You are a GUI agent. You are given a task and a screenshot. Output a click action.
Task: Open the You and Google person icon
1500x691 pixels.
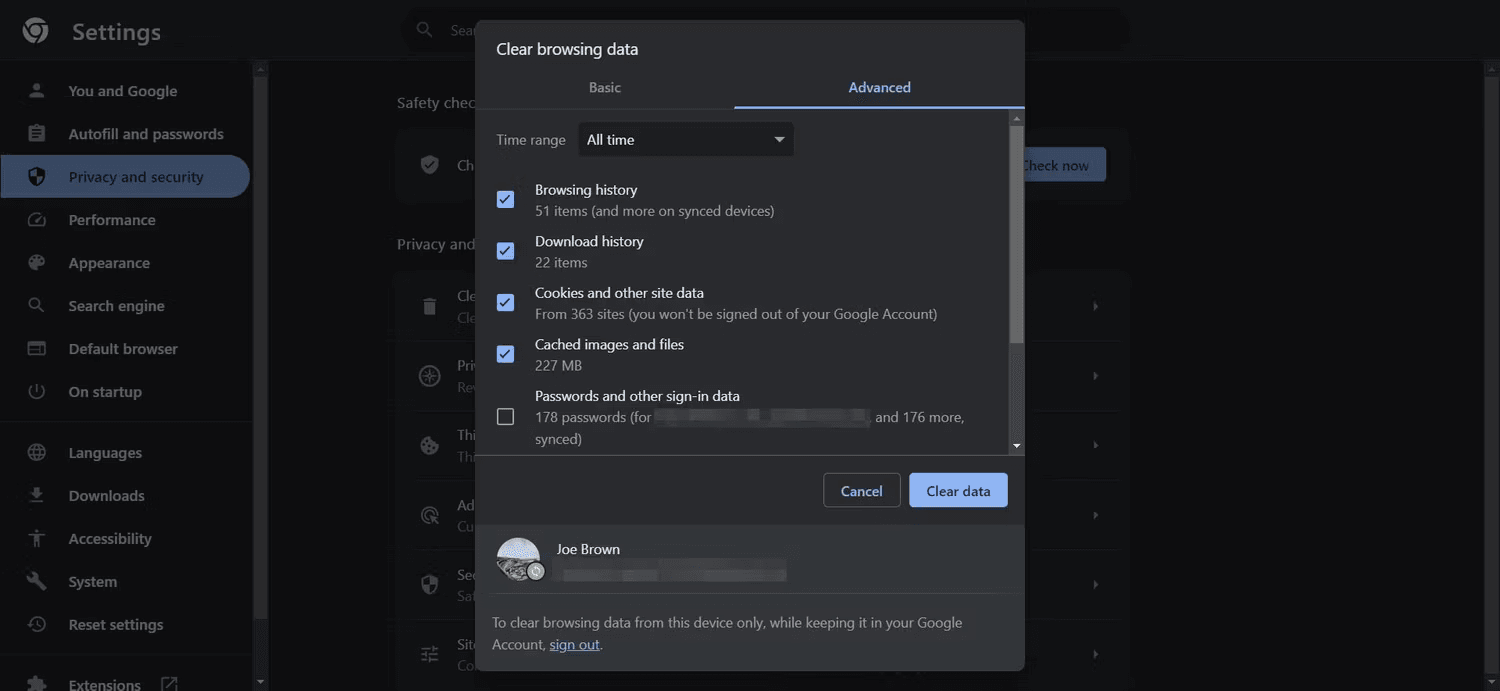(37, 91)
